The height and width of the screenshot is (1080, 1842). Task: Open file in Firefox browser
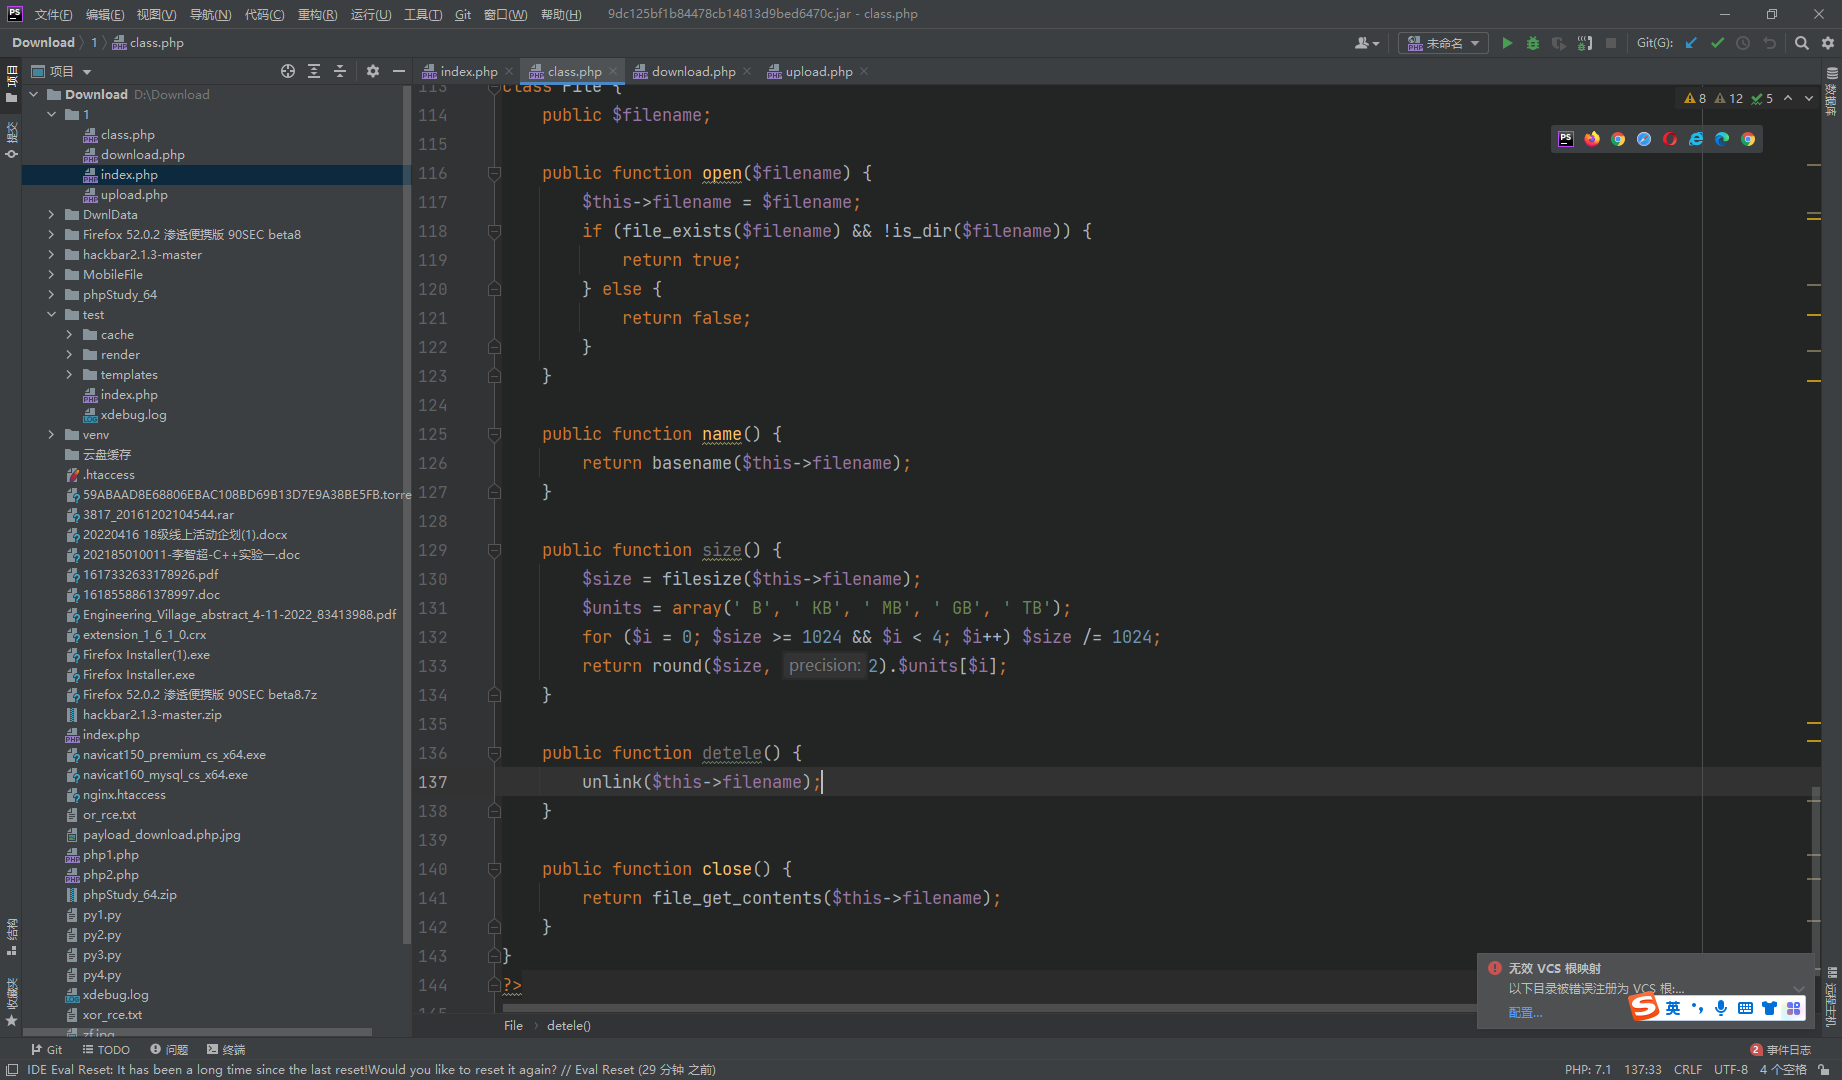1592,139
